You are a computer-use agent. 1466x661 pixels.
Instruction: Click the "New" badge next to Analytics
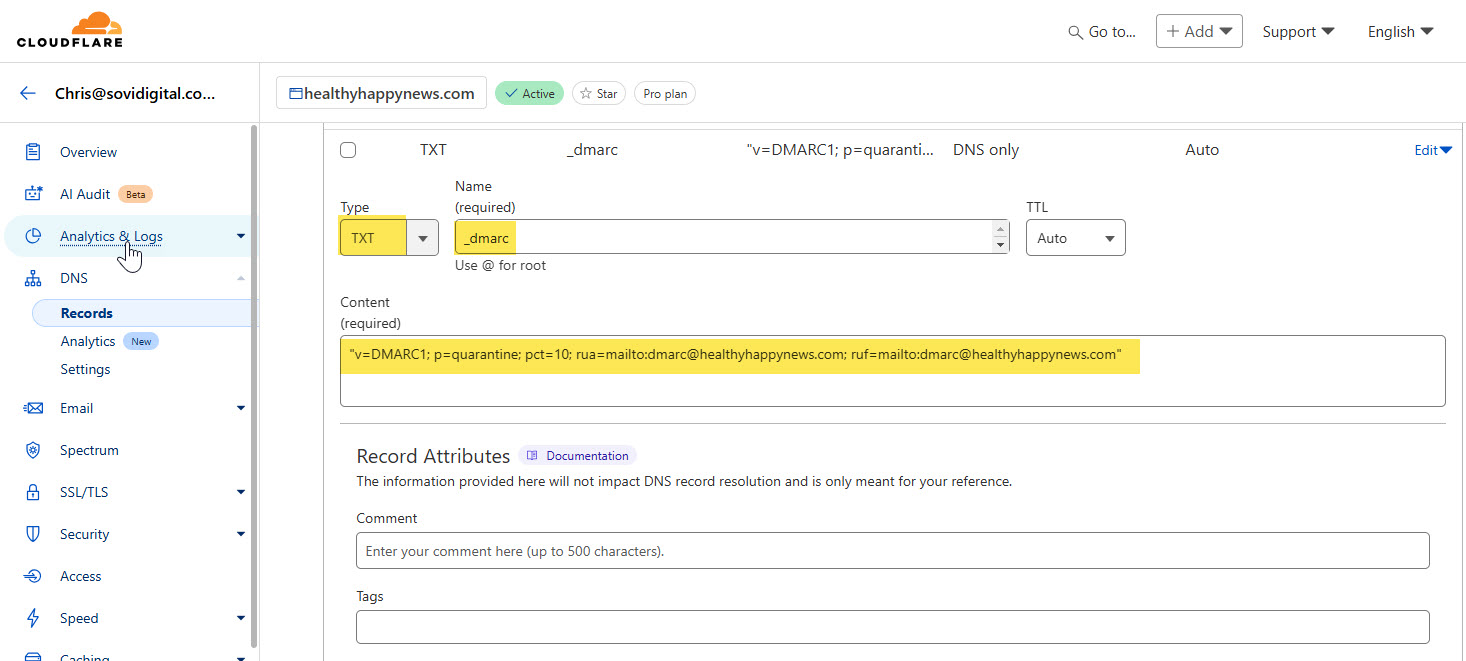pos(141,341)
